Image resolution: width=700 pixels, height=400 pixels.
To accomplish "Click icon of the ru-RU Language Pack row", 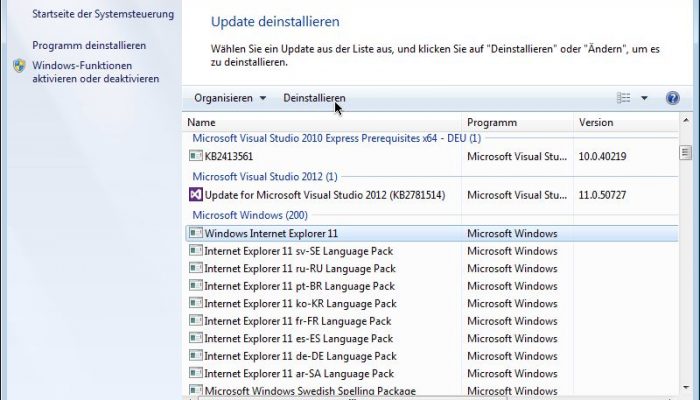I will coord(196,267).
